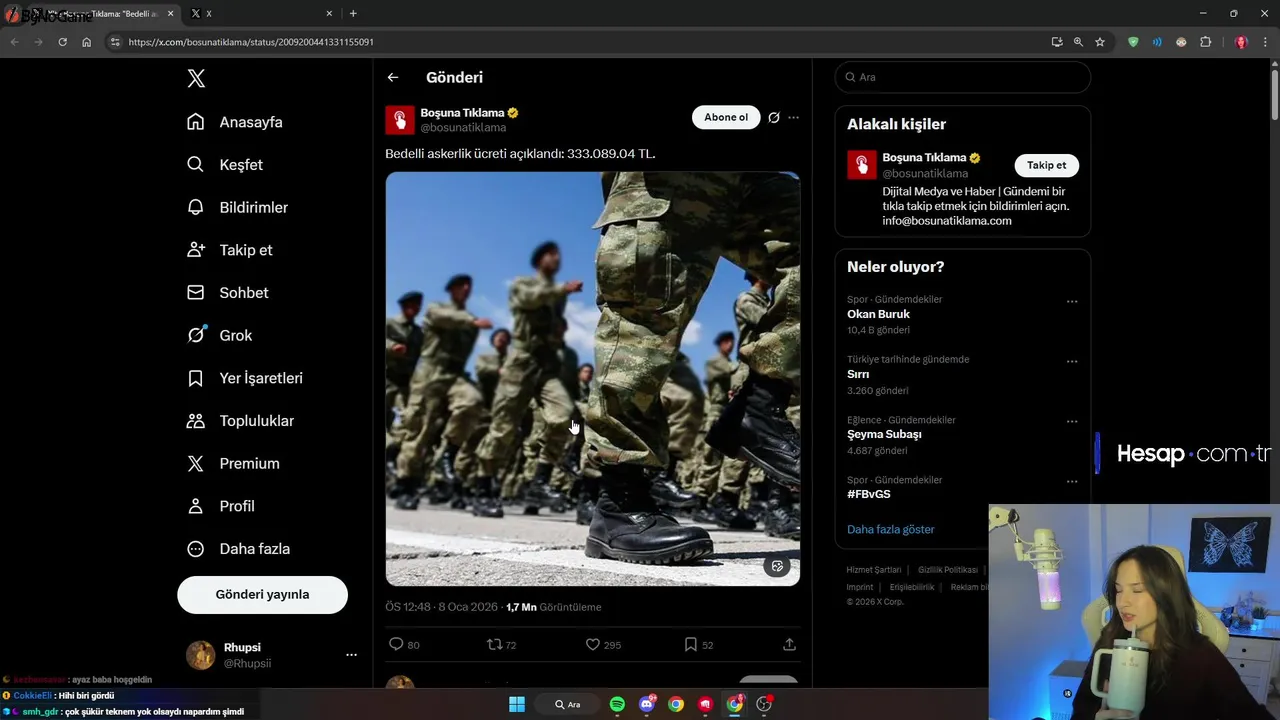Screen dimensions: 1280x720
Task: Open Discord from the taskbar
Action: 647,704
